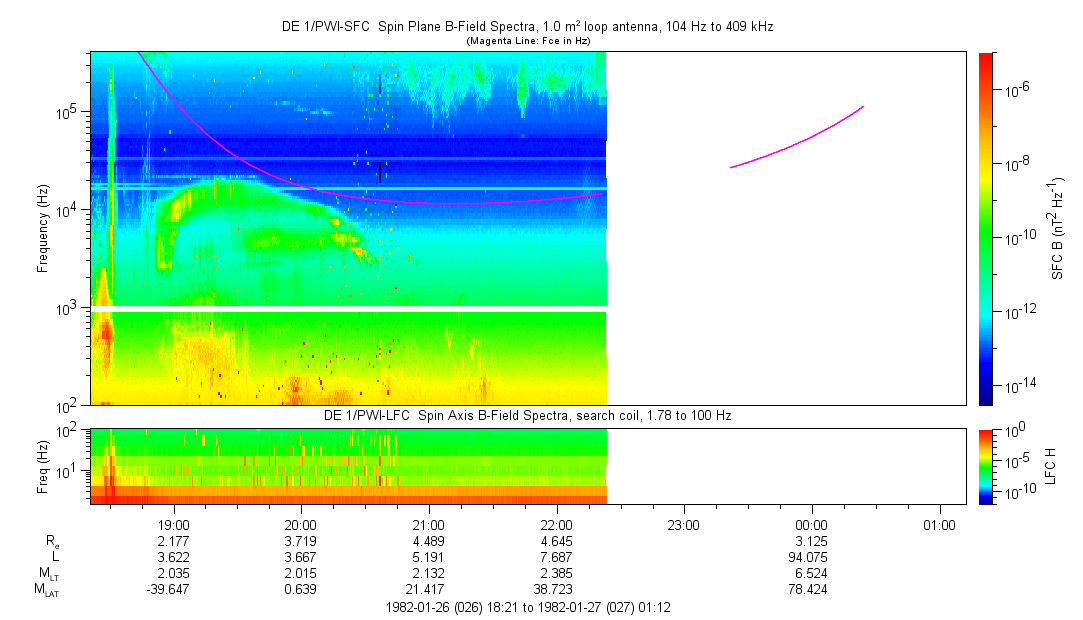Image resolution: width=1083 pixels, height=620 pixels.
Task: Click the 01:00 time tick label
Action: (x=939, y=525)
